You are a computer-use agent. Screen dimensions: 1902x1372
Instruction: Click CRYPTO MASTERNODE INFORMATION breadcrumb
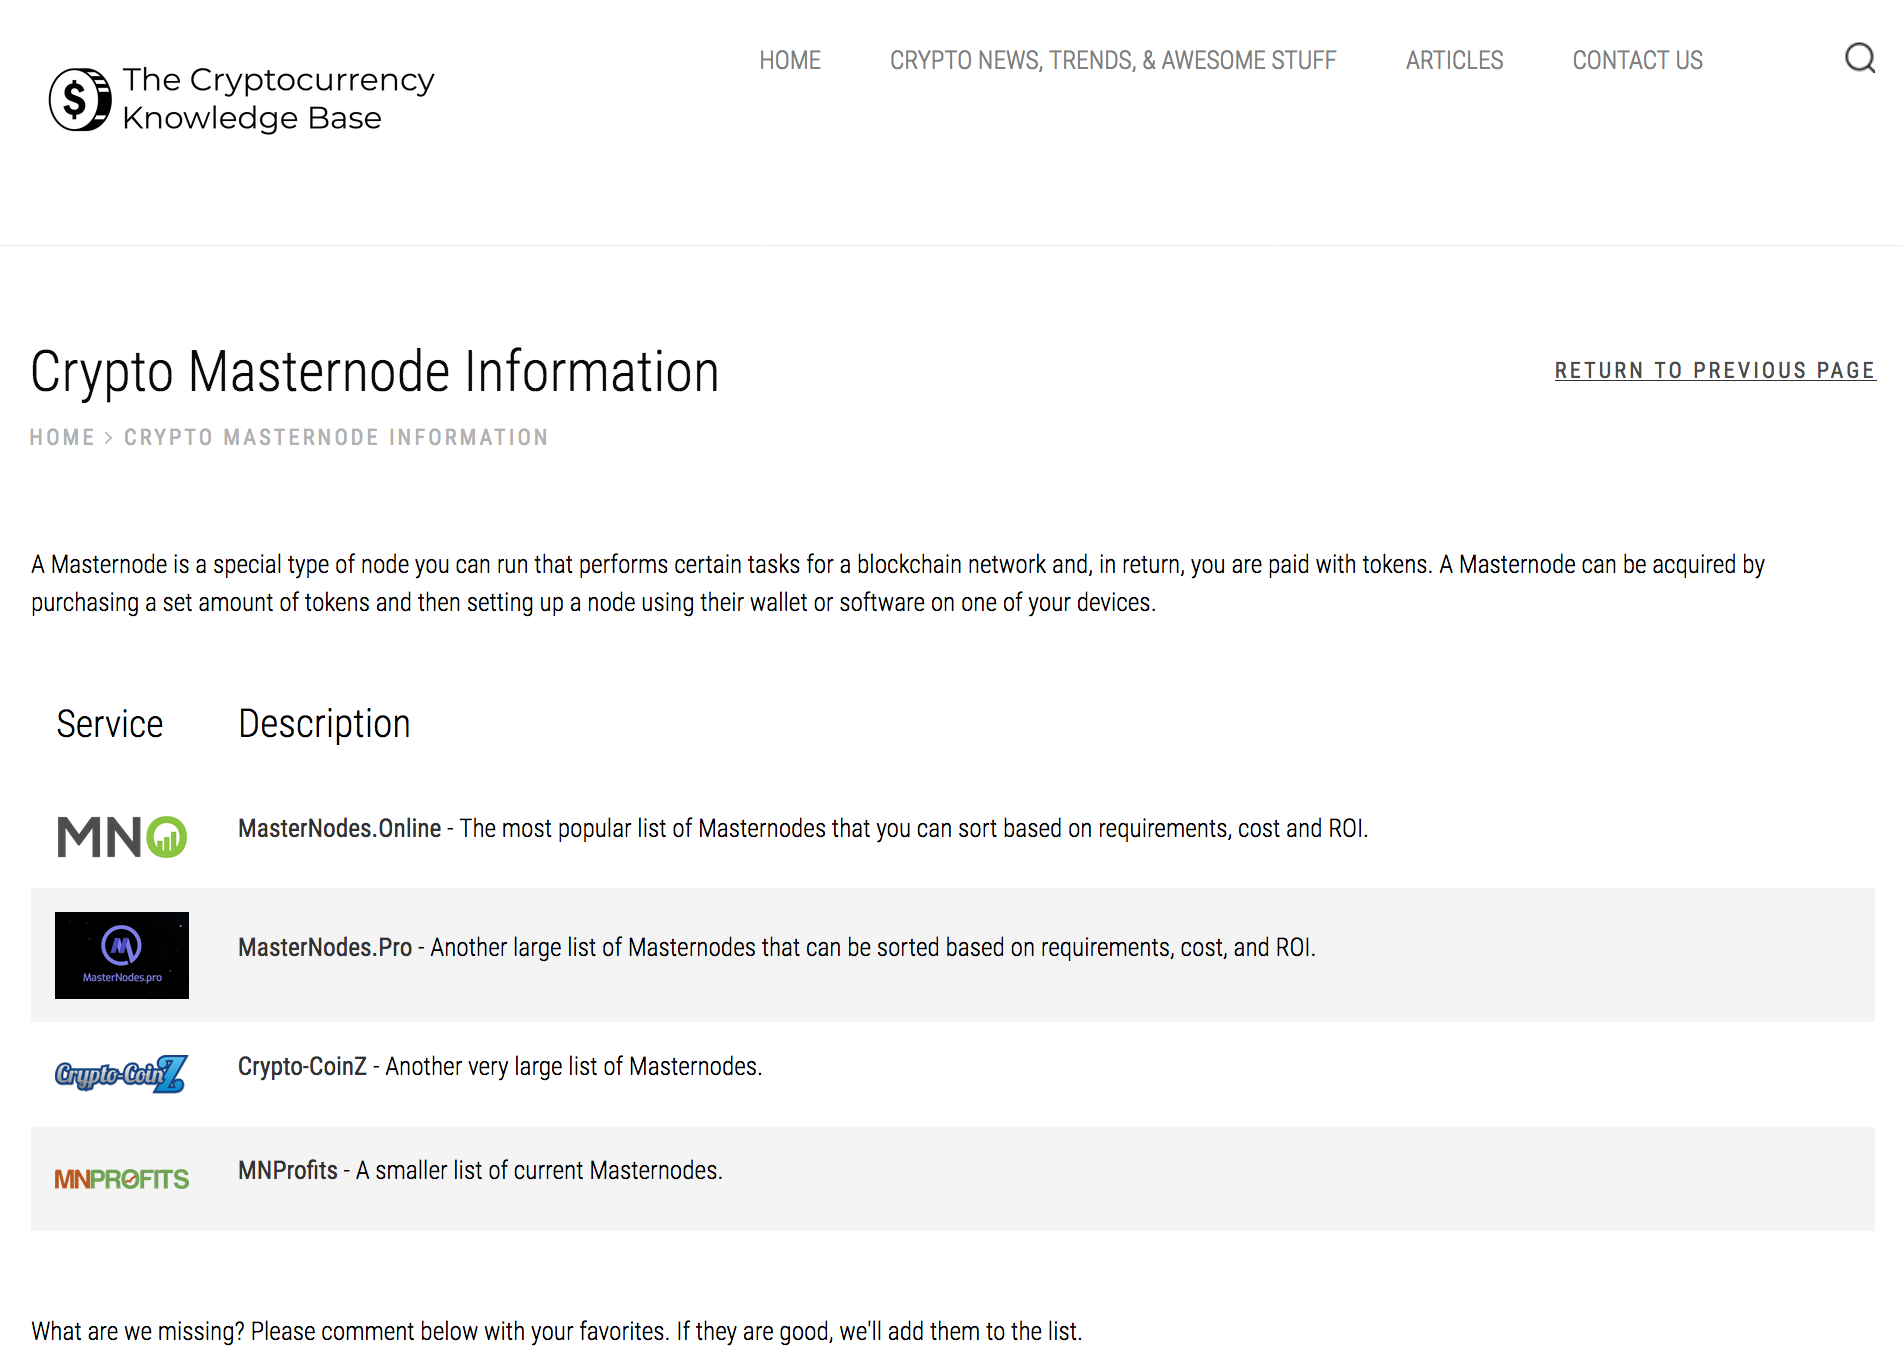coord(336,437)
